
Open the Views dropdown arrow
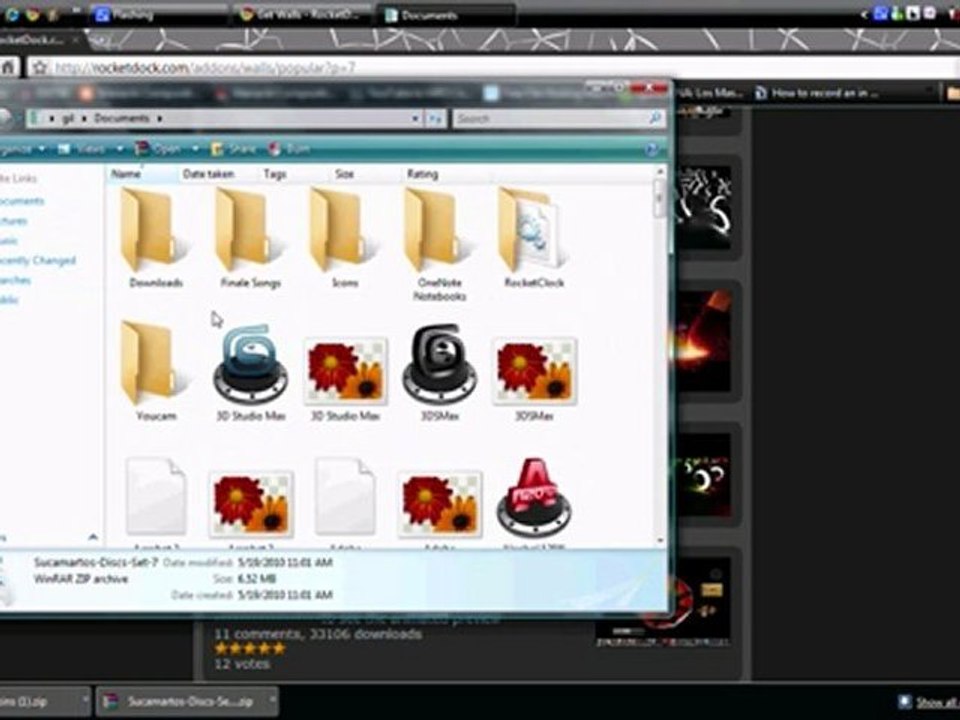click(x=120, y=149)
